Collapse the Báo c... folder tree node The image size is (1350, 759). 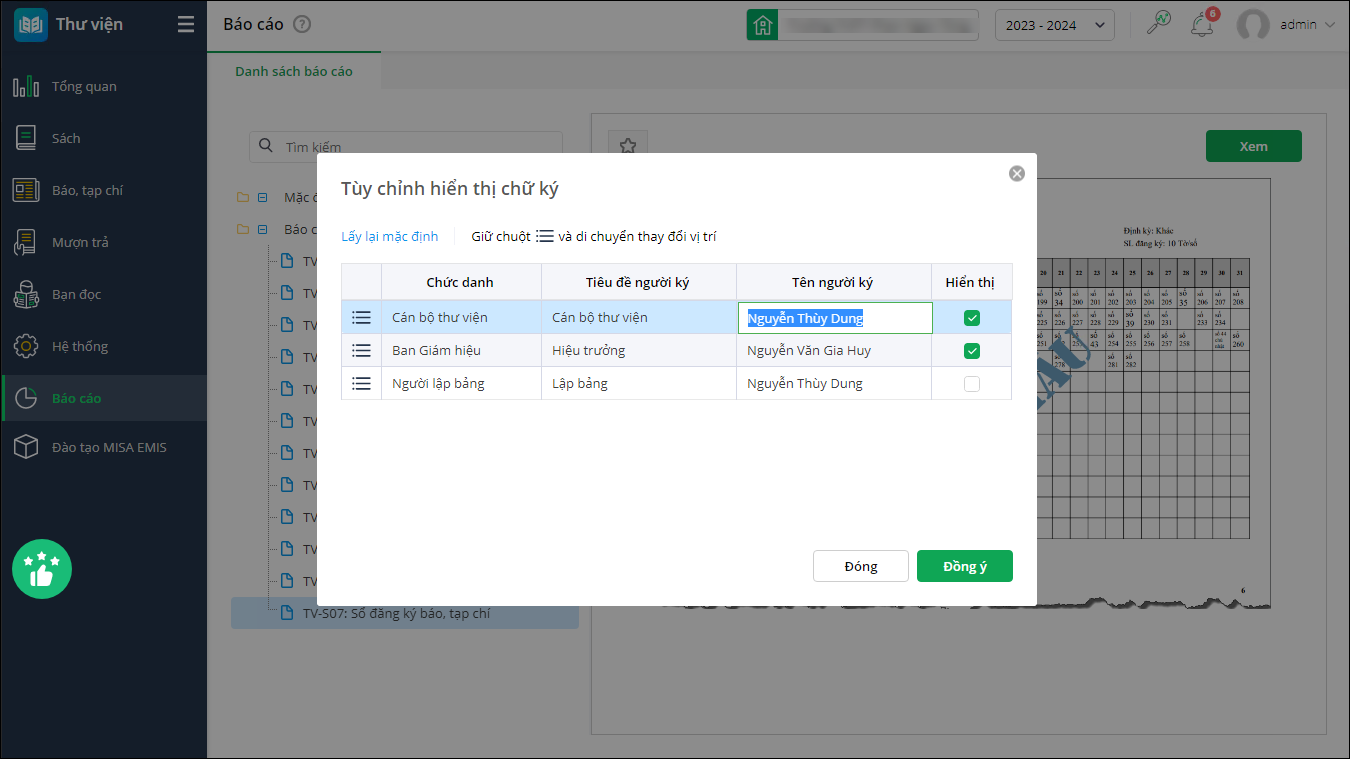click(x=263, y=230)
